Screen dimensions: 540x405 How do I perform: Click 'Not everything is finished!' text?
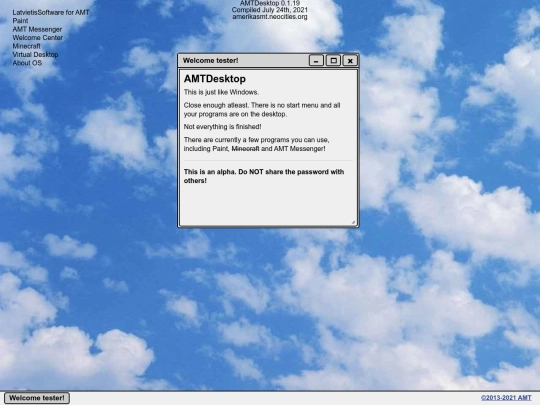[222, 127]
